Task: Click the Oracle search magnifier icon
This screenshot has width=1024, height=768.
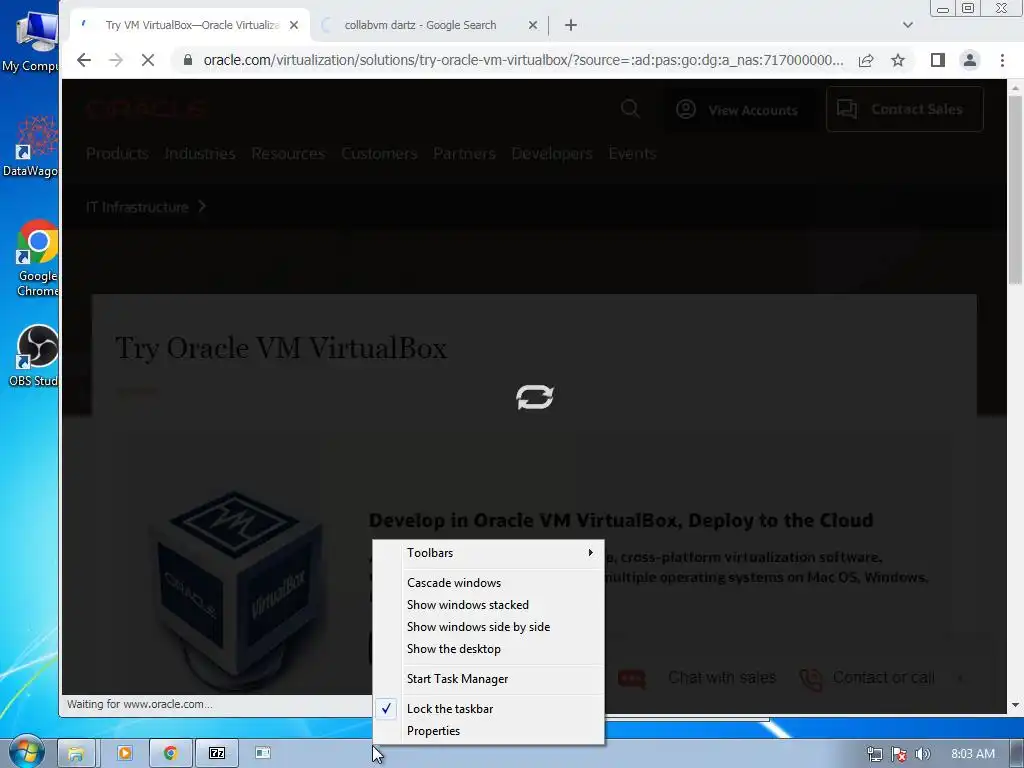Action: (630, 108)
